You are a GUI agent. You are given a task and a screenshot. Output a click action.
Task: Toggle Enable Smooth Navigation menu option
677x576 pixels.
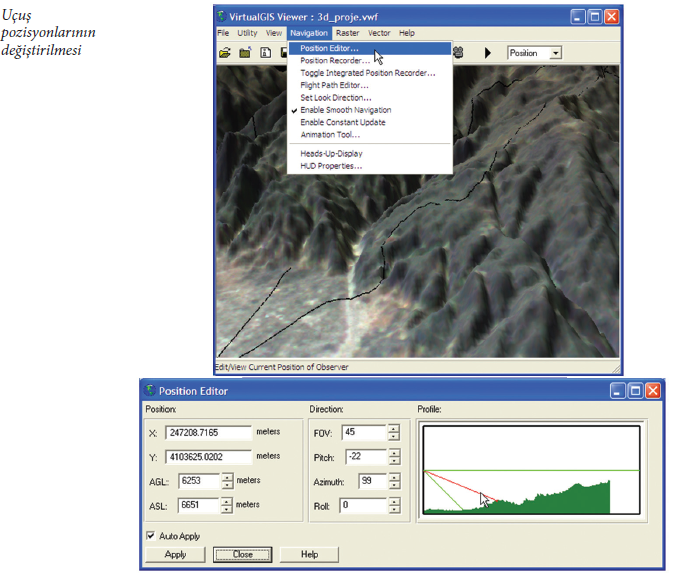click(x=345, y=110)
